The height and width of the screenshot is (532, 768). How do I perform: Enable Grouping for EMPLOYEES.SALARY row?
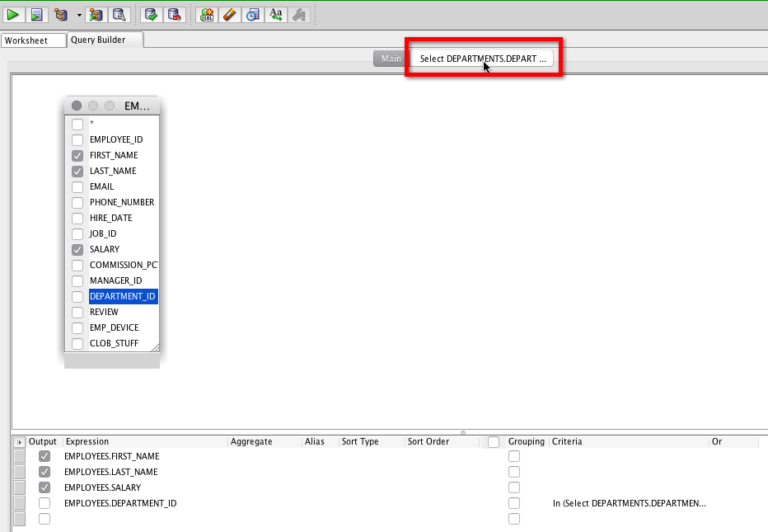pyautogui.click(x=514, y=487)
